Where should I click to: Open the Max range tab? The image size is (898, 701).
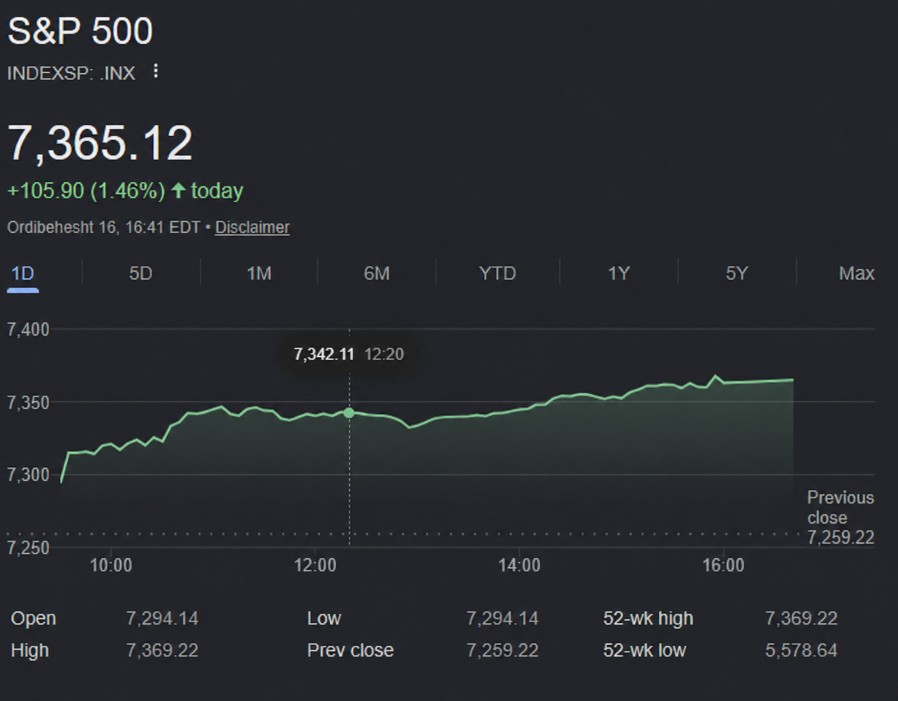point(856,273)
